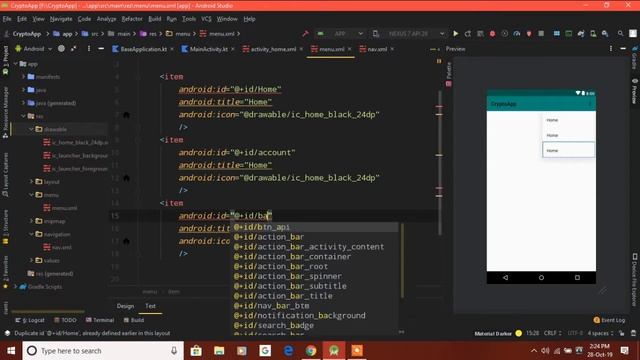This screenshot has width=640, height=360.
Task: Click the highlighted Home item in preview menu
Action: click(x=568, y=150)
